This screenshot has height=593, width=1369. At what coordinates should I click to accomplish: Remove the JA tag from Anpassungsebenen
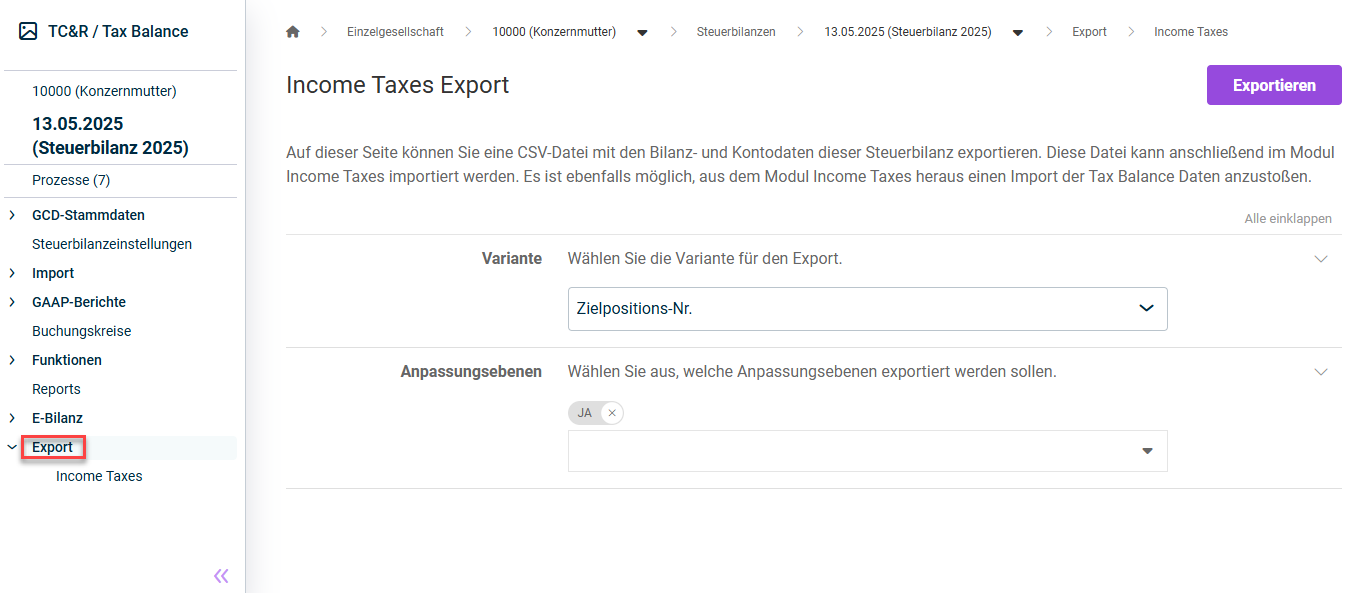coord(612,413)
